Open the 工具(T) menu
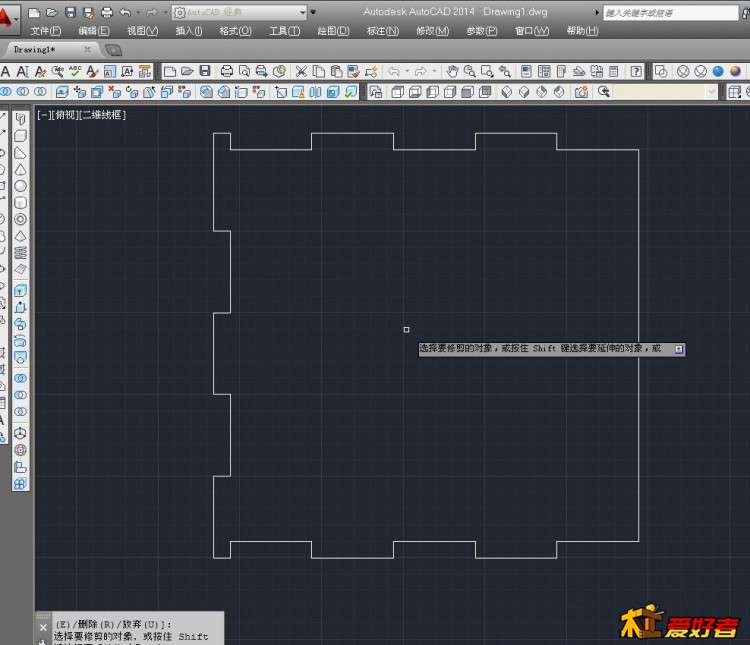Image resolution: width=750 pixels, height=645 pixels. [285, 31]
